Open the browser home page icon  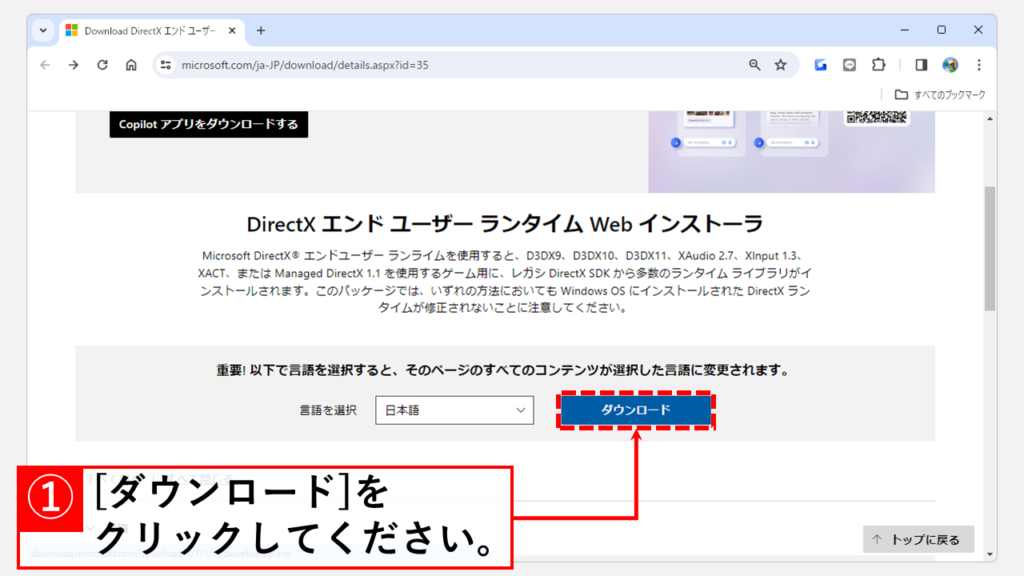click(131, 65)
